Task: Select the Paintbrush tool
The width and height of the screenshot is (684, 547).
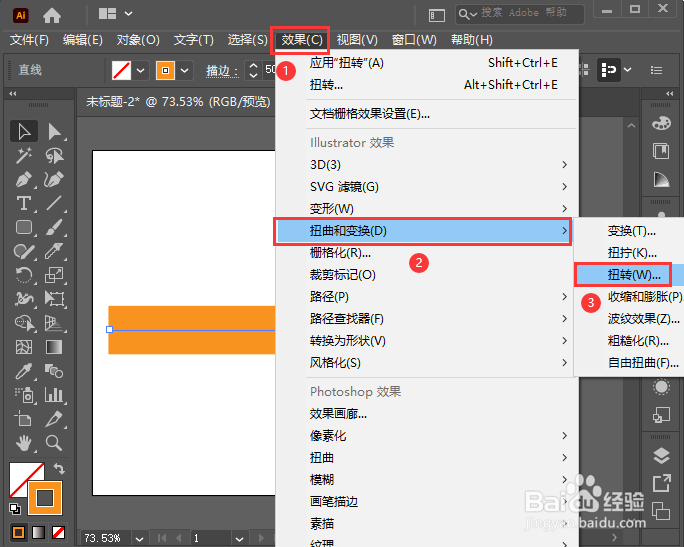Action: (x=54, y=227)
